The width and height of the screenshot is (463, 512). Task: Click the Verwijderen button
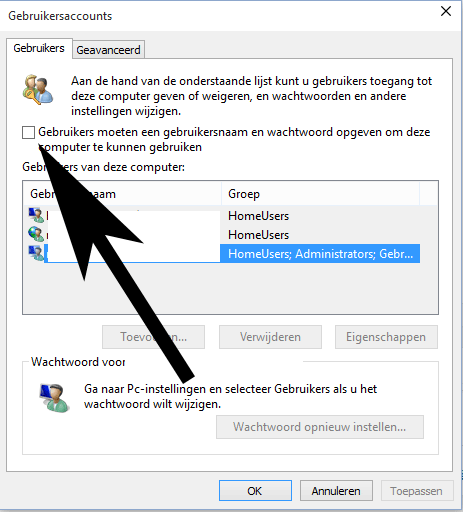click(x=270, y=337)
